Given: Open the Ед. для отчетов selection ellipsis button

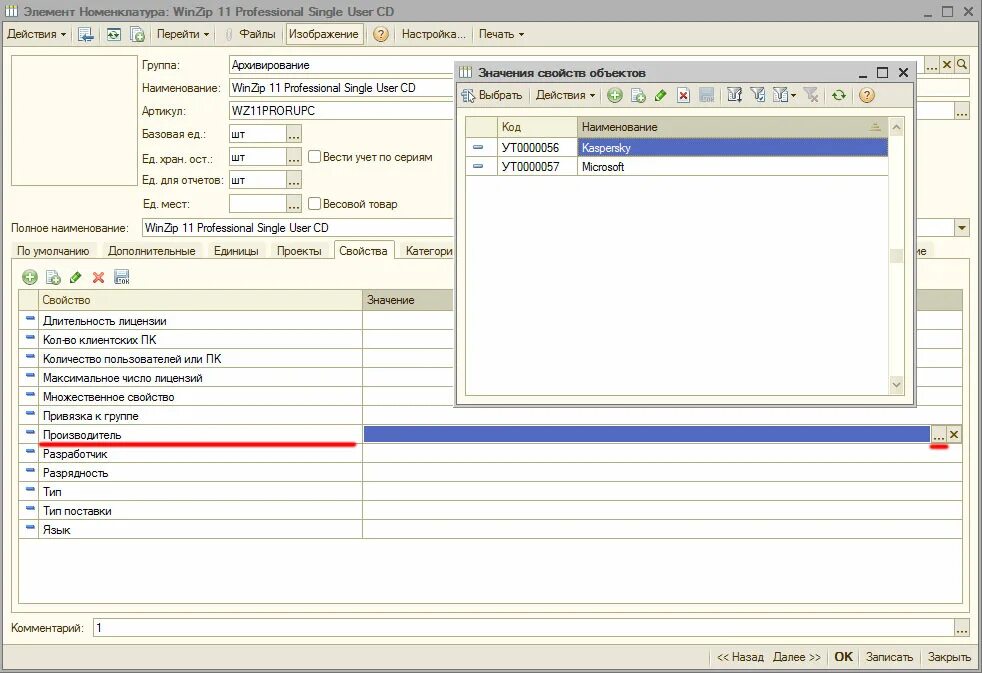Looking at the screenshot, I should point(294,180).
